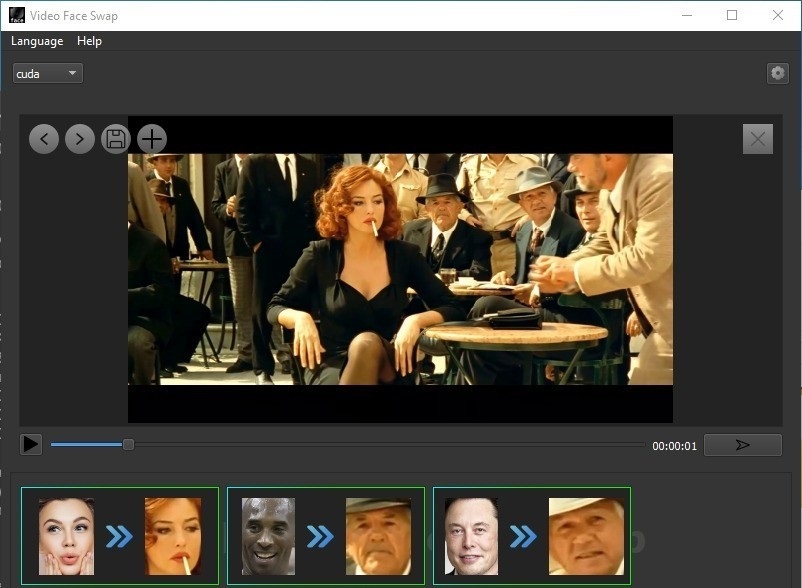
Task: Select the red-haired woman target face thumbnail
Action: tap(173, 536)
